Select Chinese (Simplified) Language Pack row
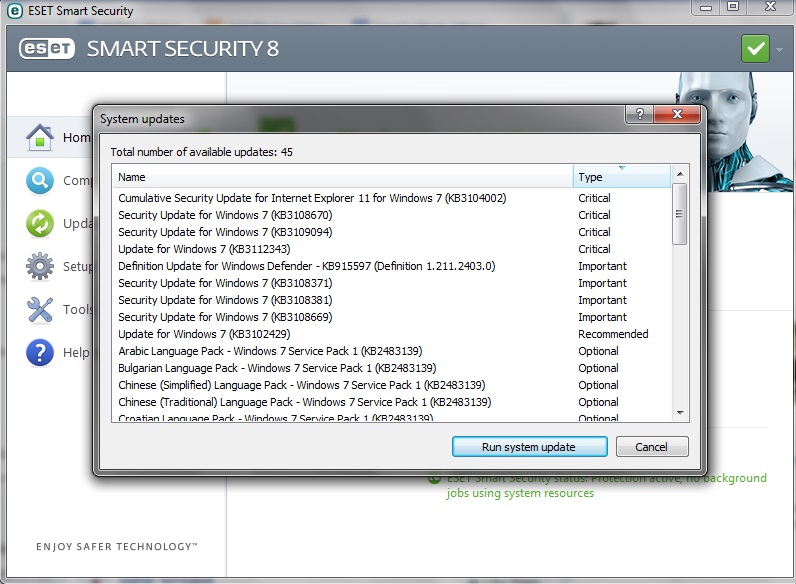This screenshot has height=584, width=796. [x=392, y=385]
